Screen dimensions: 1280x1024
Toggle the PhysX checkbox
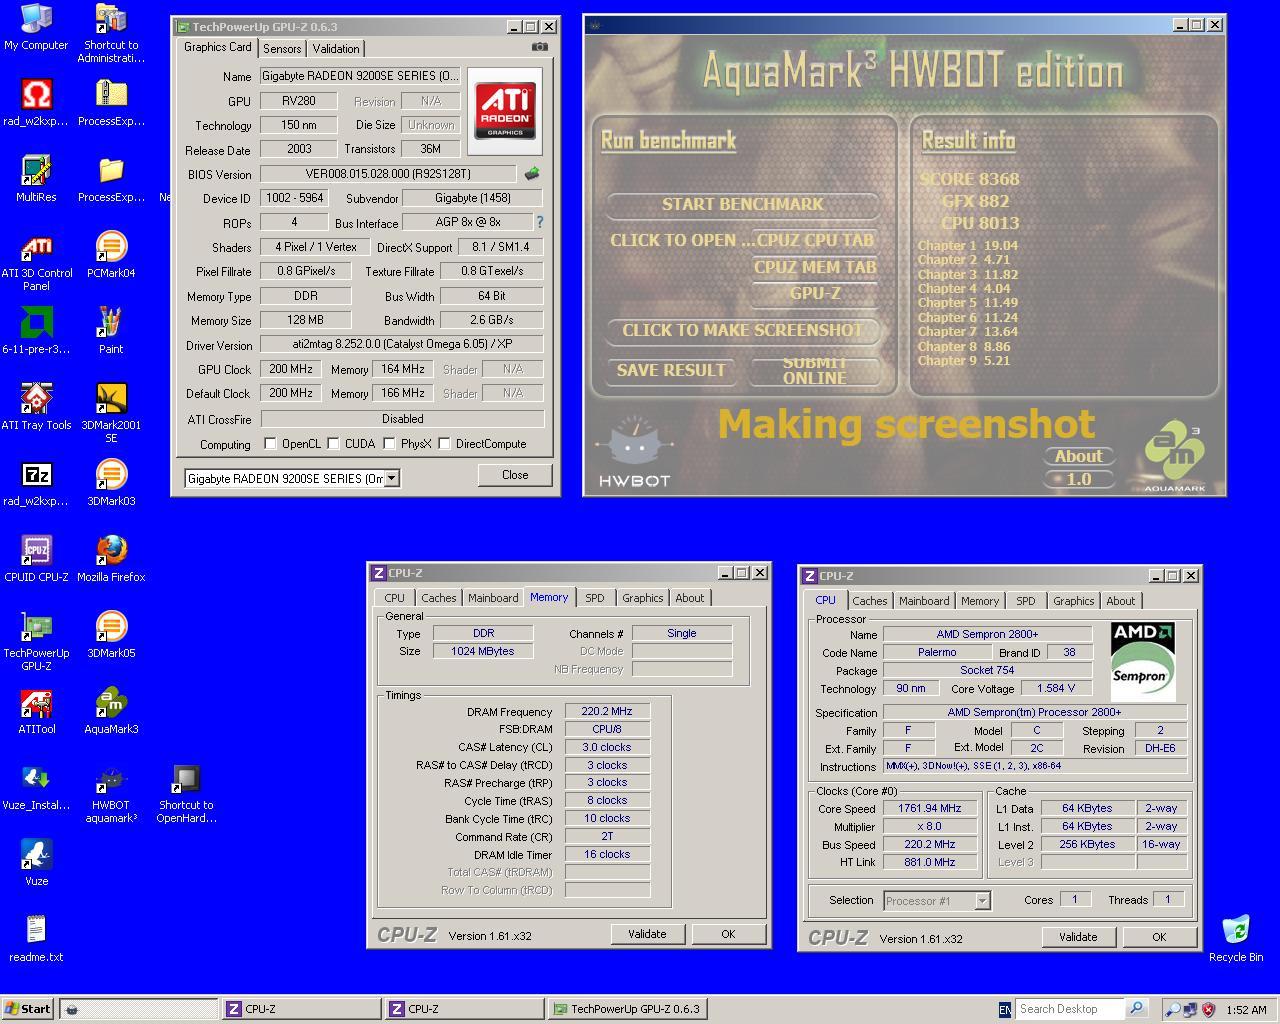(x=389, y=443)
